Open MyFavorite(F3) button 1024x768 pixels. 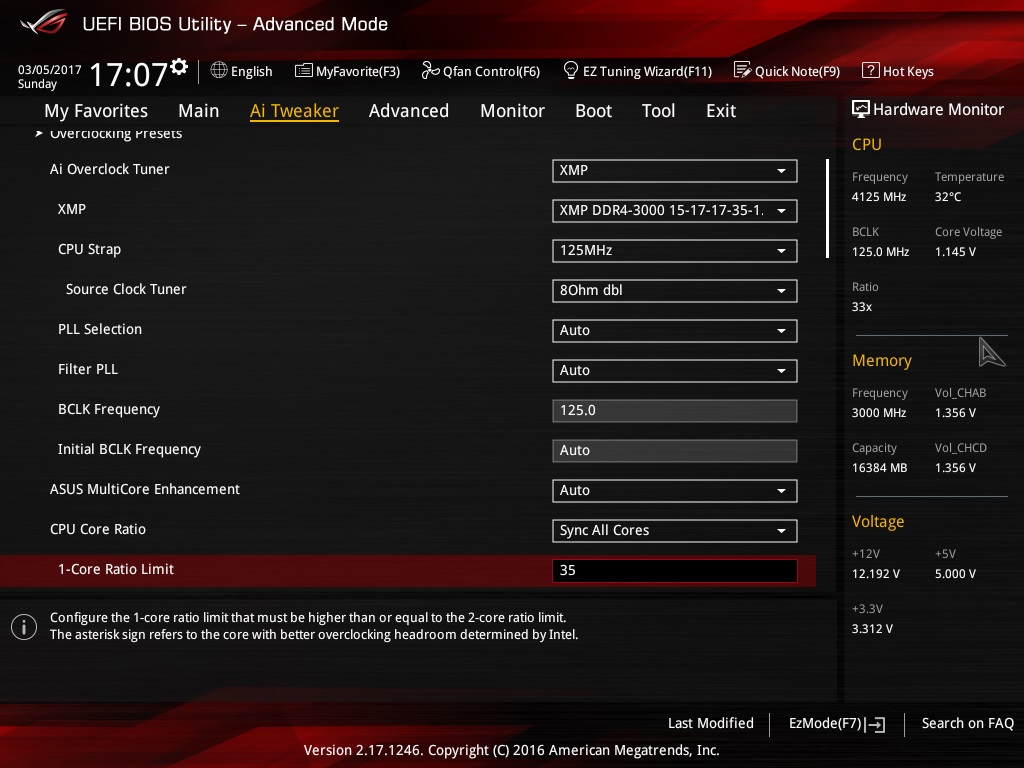tap(347, 71)
